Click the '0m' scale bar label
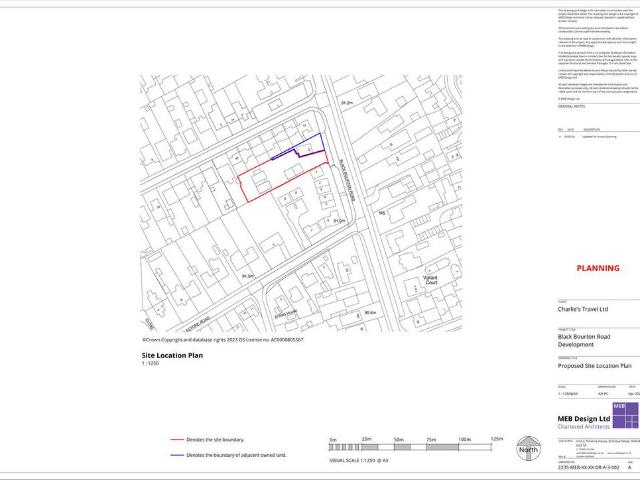Screen dimensions: 640x480 click(x=333, y=440)
